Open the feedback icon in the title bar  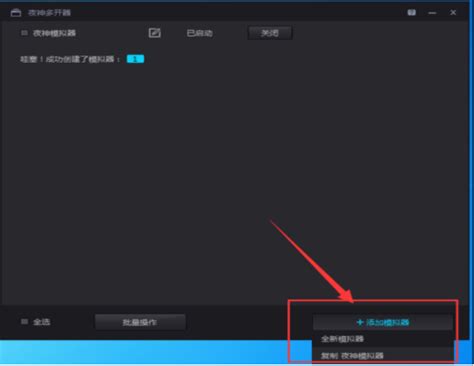pyautogui.click(x=412, y=13)
